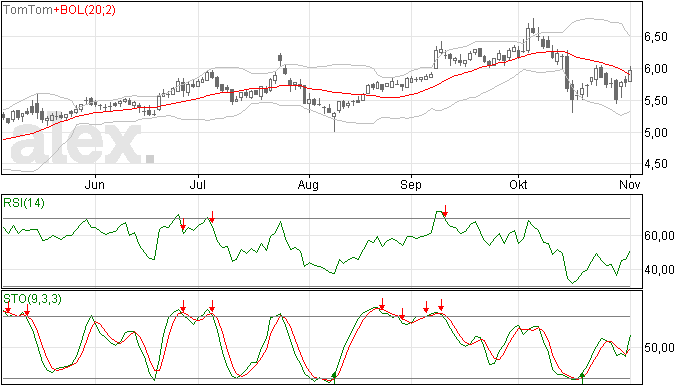Screen dimensions: 690x387
Task: Click the 60,00 RSI axis value
Action: pos(659,236)
